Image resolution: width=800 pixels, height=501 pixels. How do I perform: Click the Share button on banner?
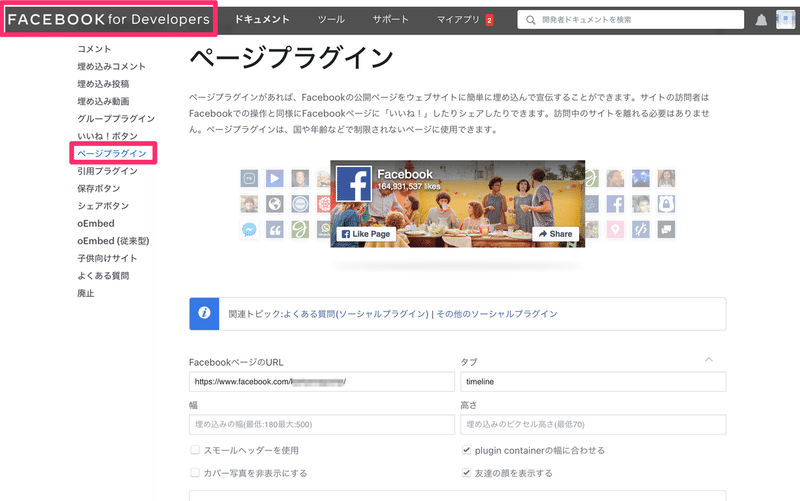pyautogui.click(x=556, y=234)
